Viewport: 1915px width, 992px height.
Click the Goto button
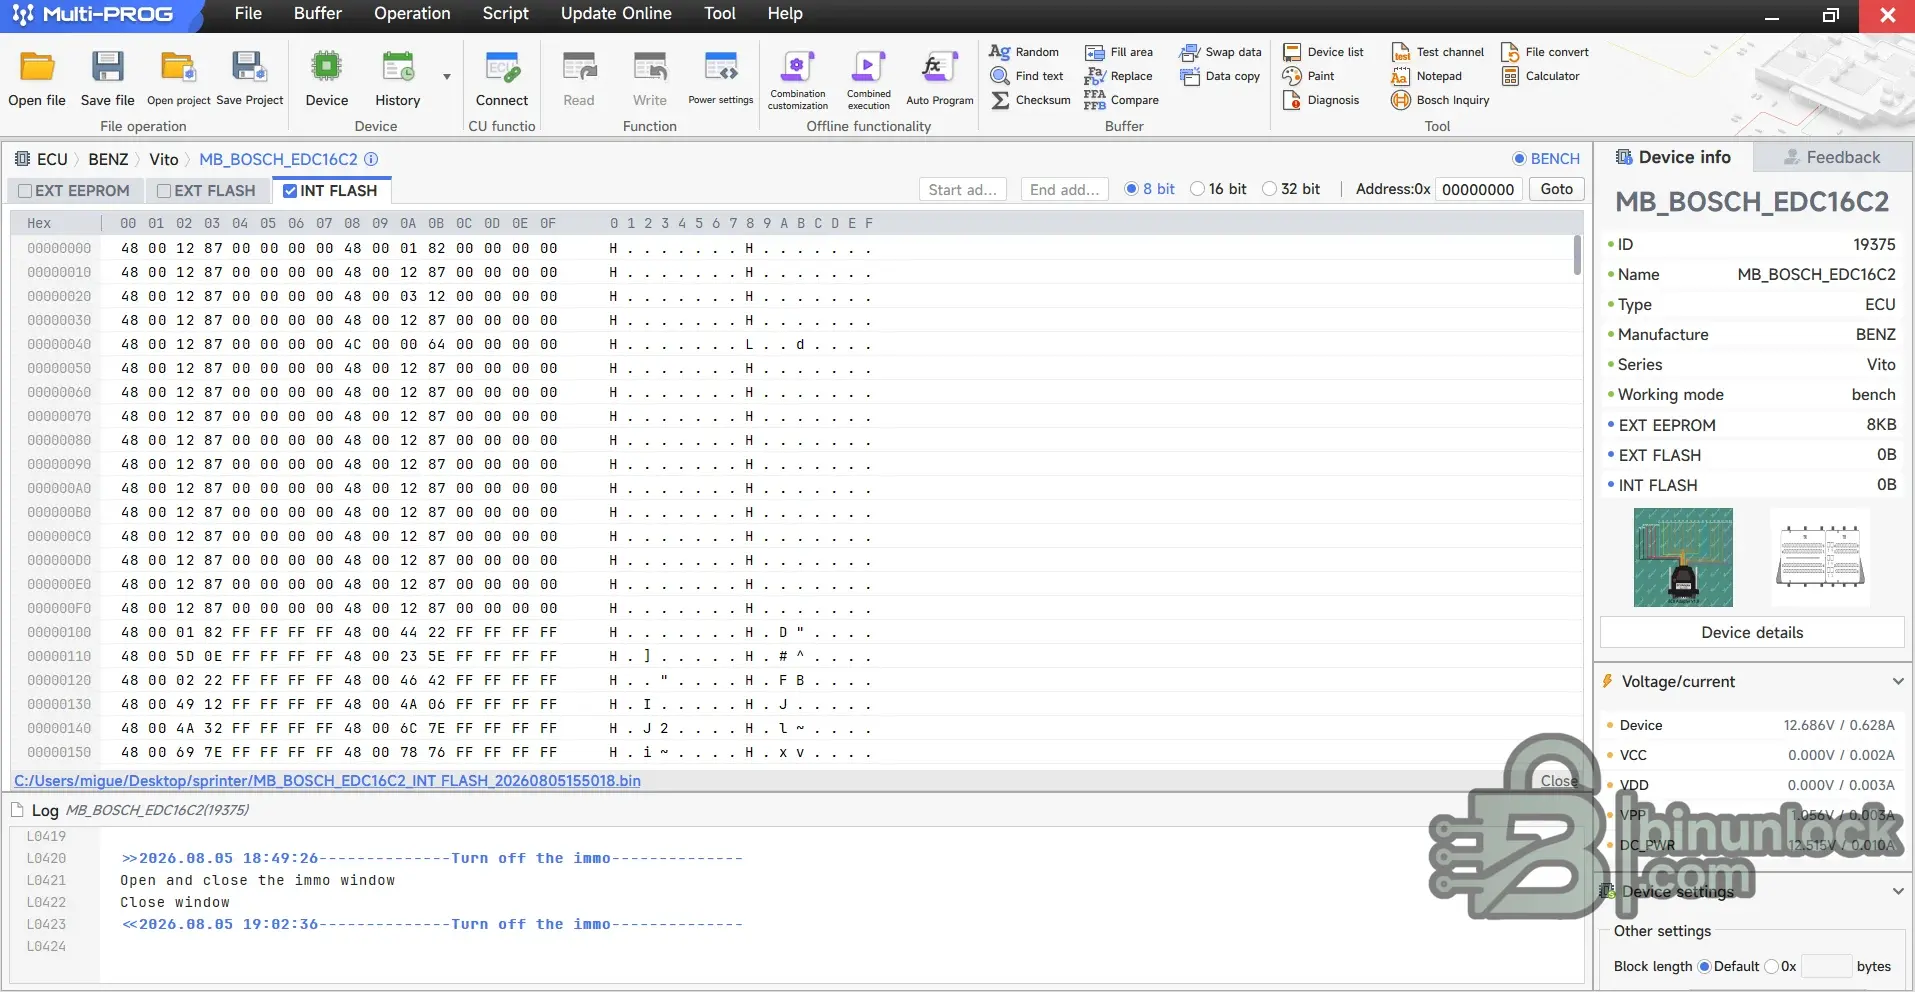1556,189
